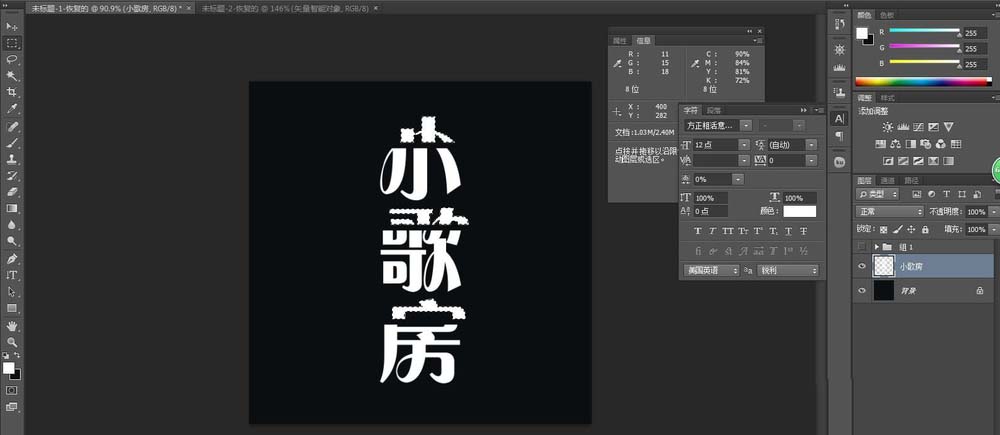Screen dimensions: 1000x435
Task: Select the Zoom tool in the toolbar
Action: 13,342
